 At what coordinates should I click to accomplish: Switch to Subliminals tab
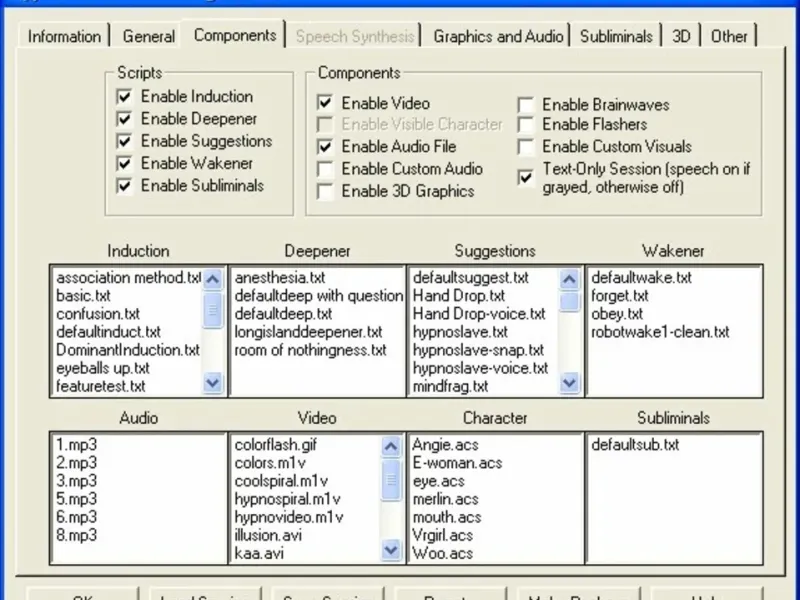(616, 36)
